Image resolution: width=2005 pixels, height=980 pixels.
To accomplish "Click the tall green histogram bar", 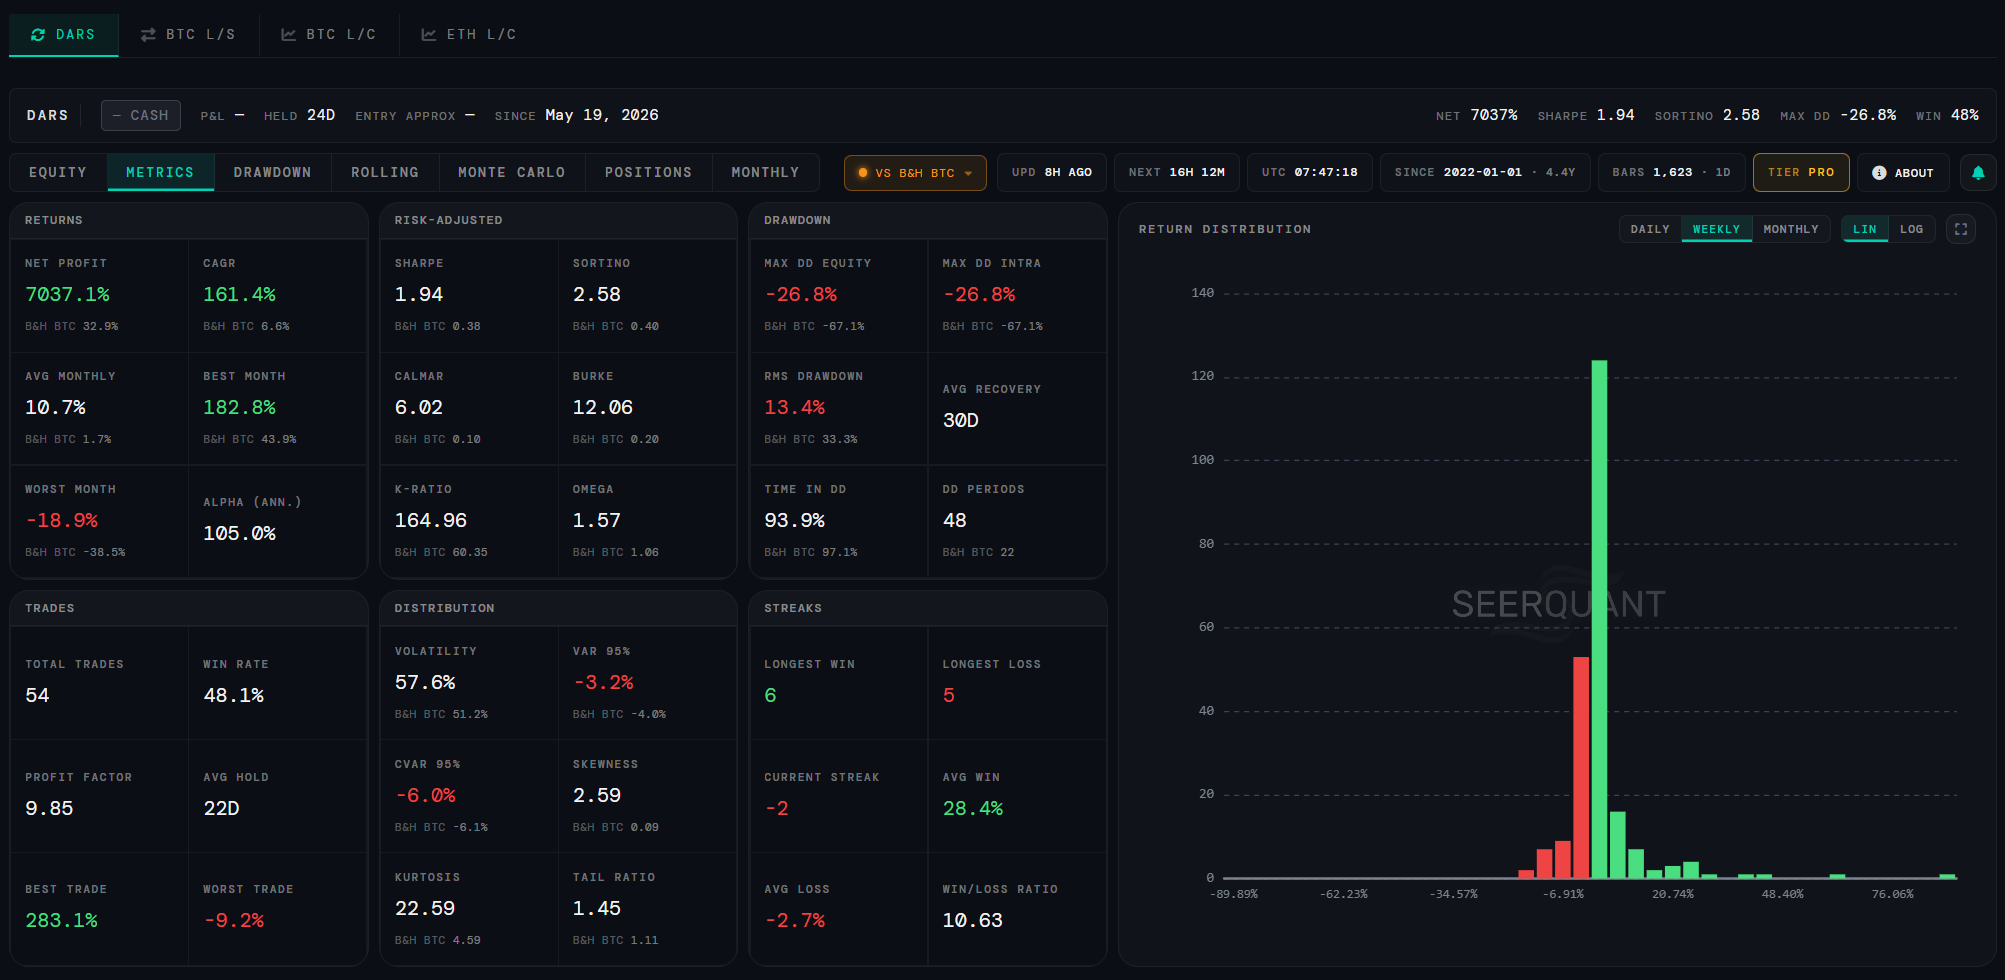I will (1599, 619).
